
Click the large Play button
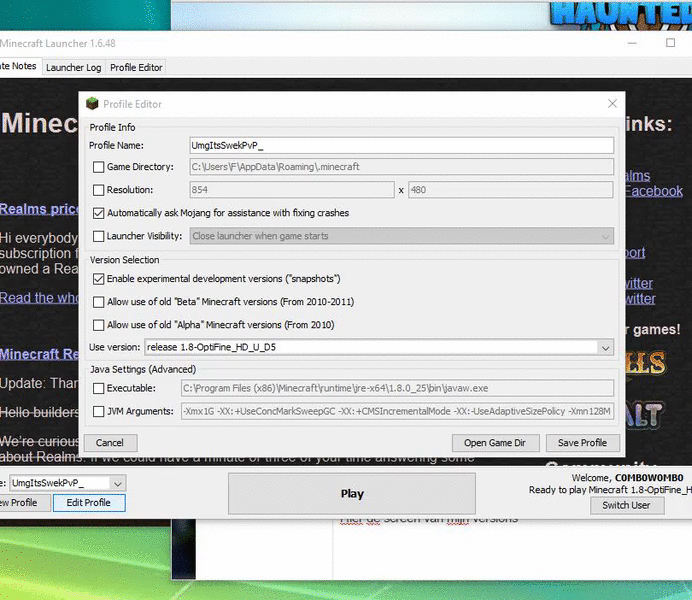coord(352,494)
